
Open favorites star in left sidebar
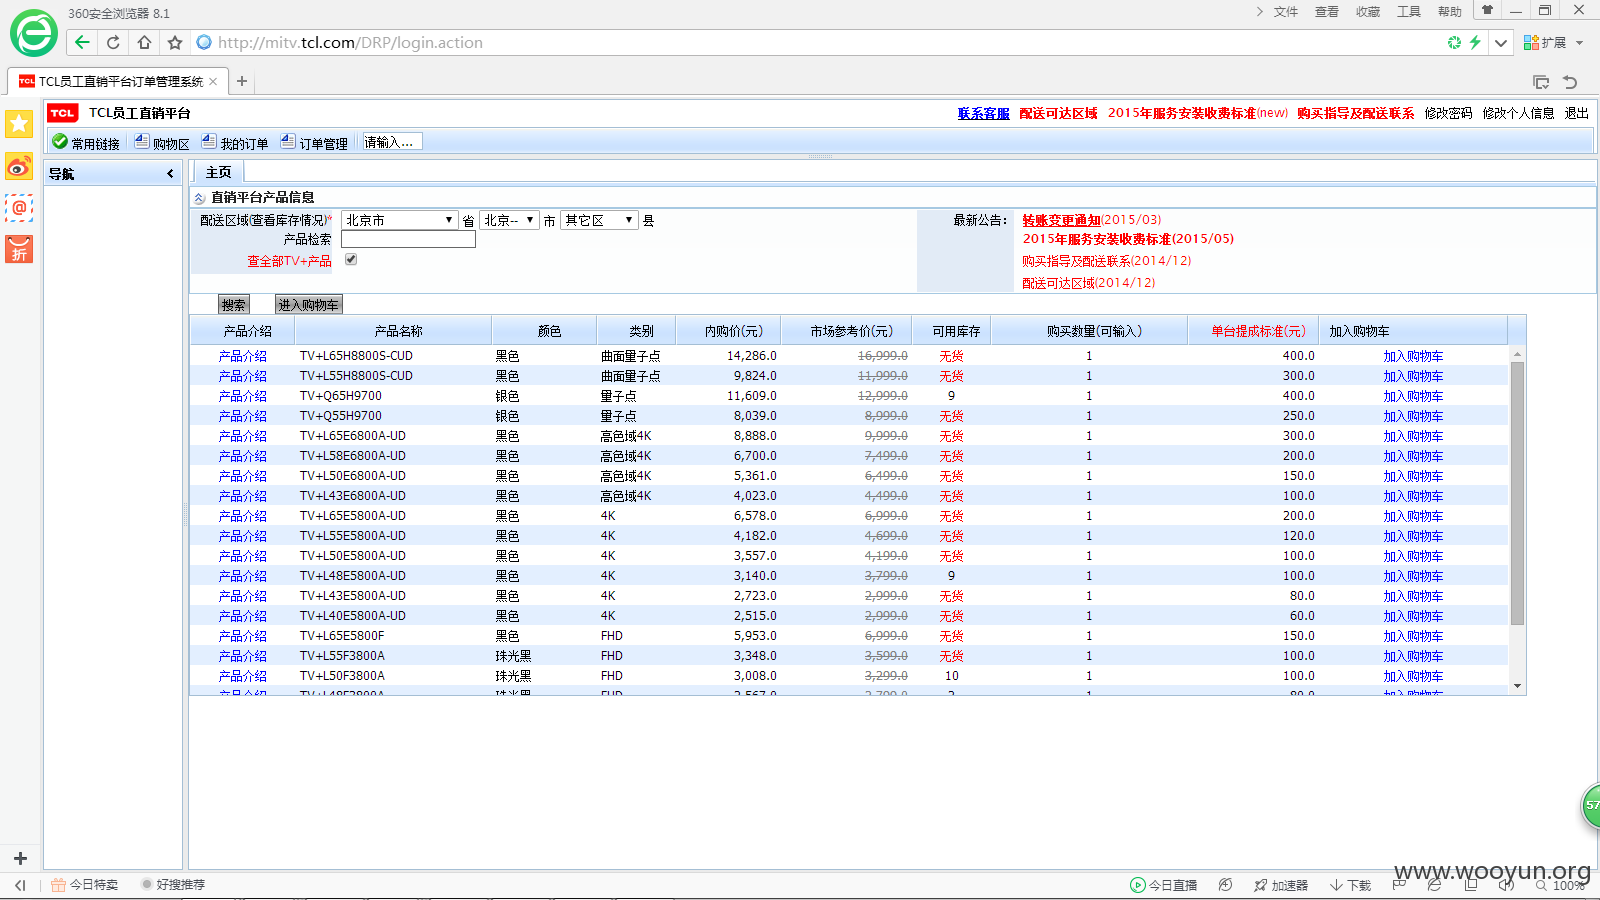(x=19, y=124)
